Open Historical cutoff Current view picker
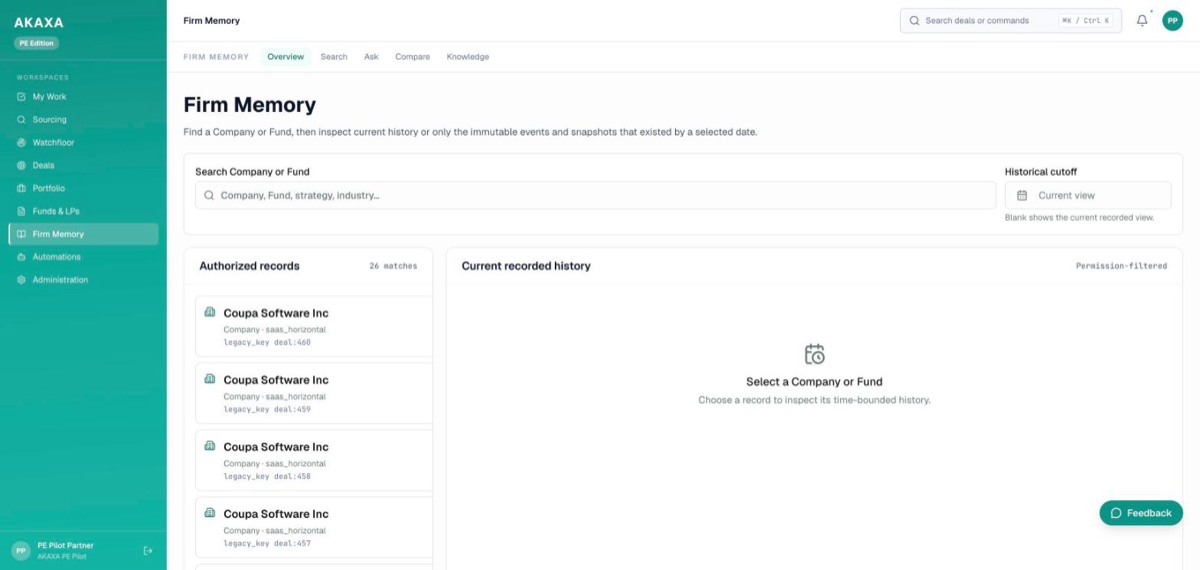This screenshot has height=570, width=1200. click(x=1088, y=195)
